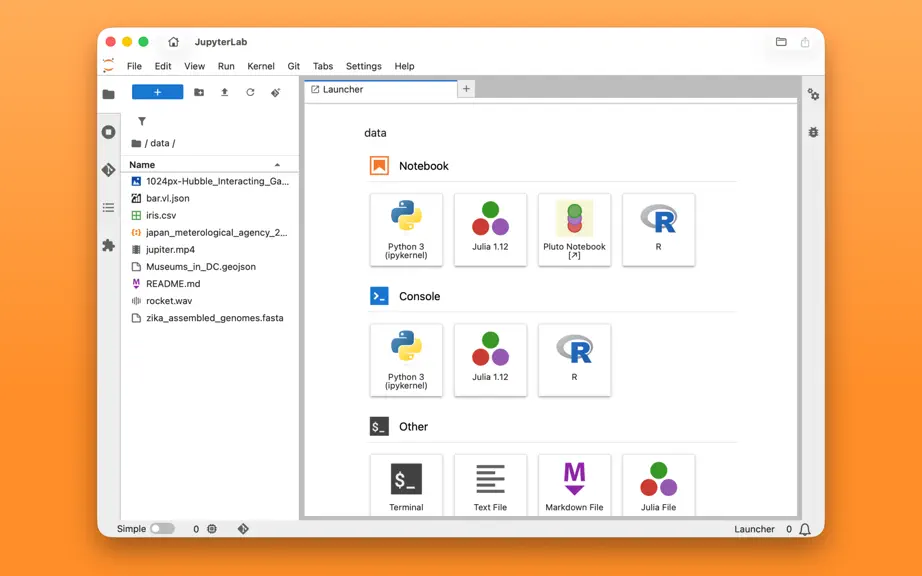Click the home icon in title bar

coord(173,42)
